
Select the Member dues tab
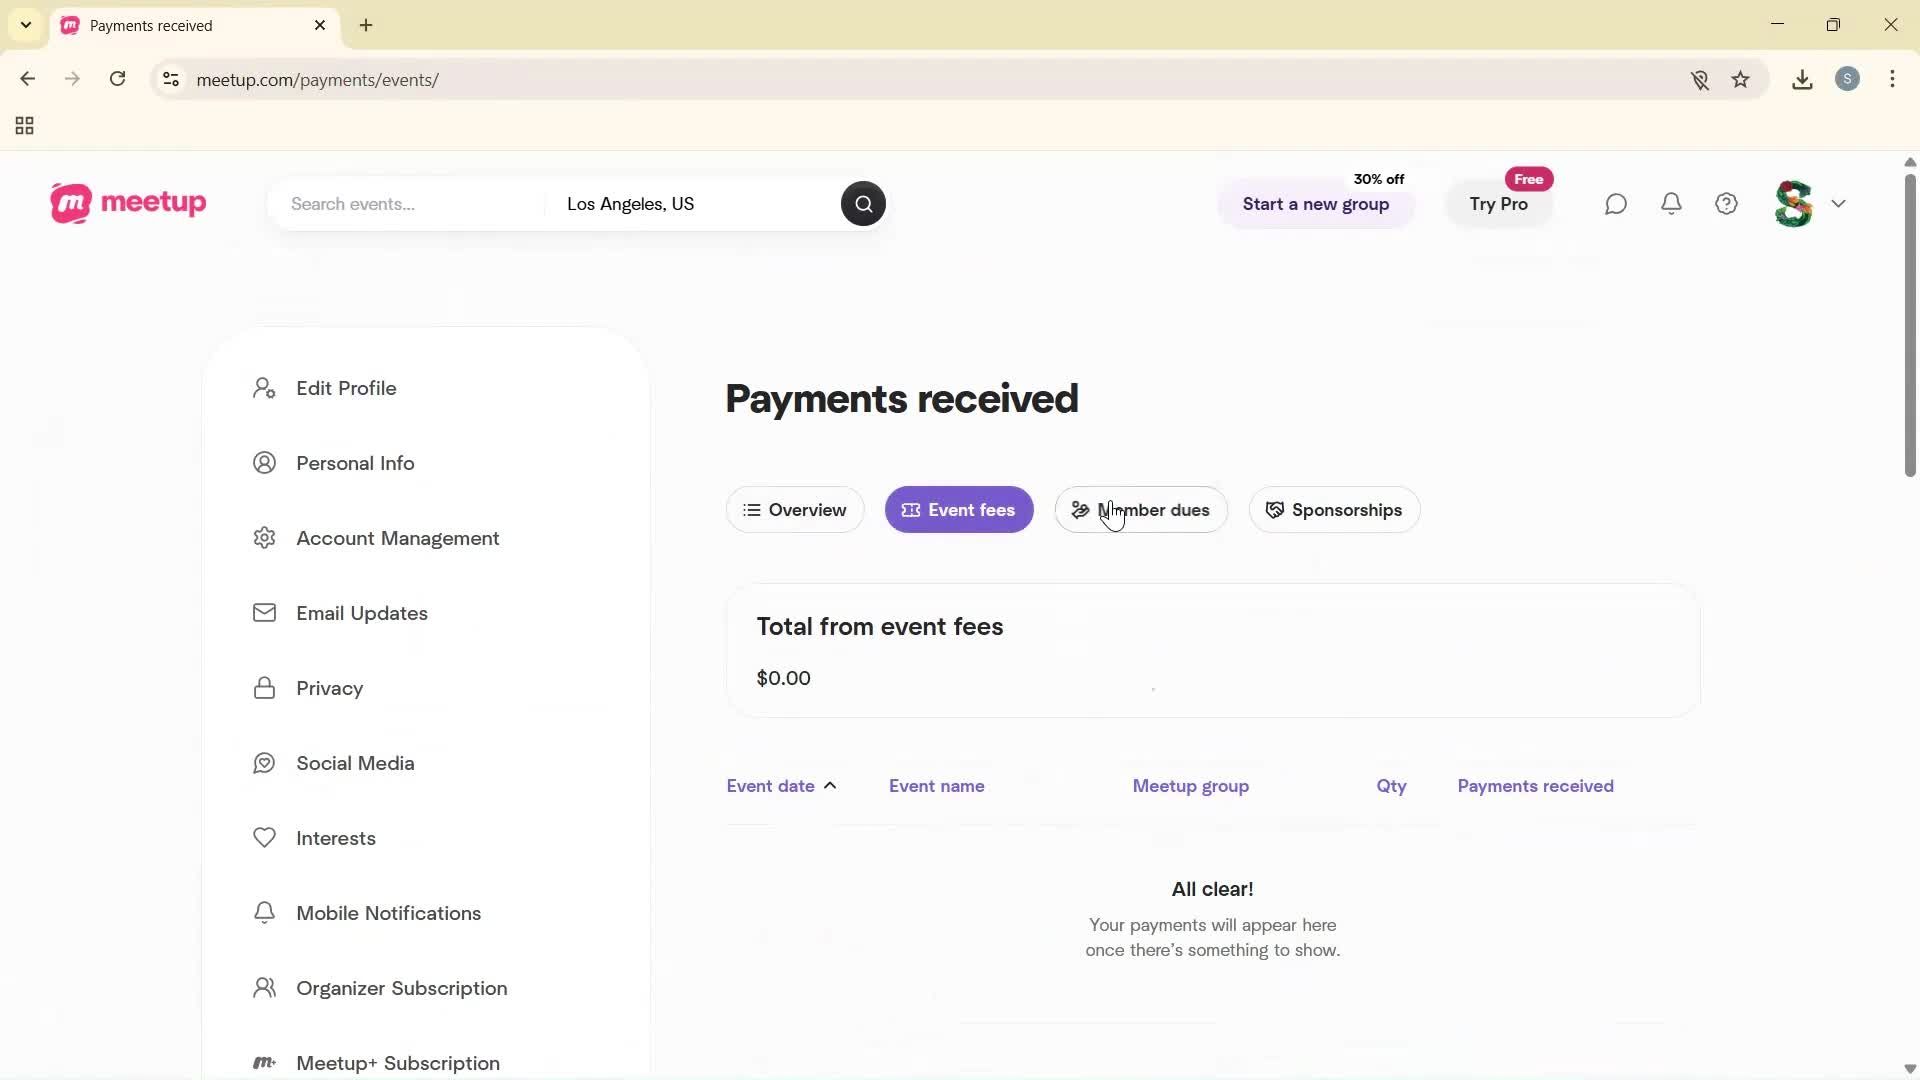[1141, 510]
